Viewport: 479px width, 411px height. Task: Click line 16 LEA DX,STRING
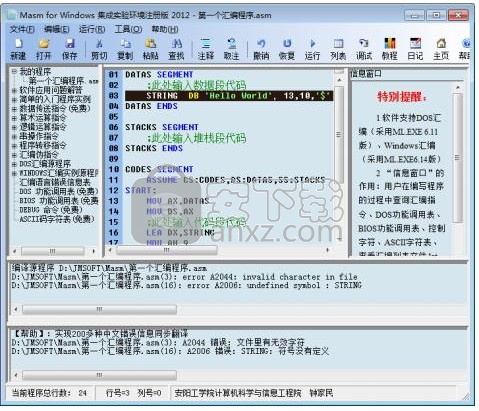[x=180, y=233]
